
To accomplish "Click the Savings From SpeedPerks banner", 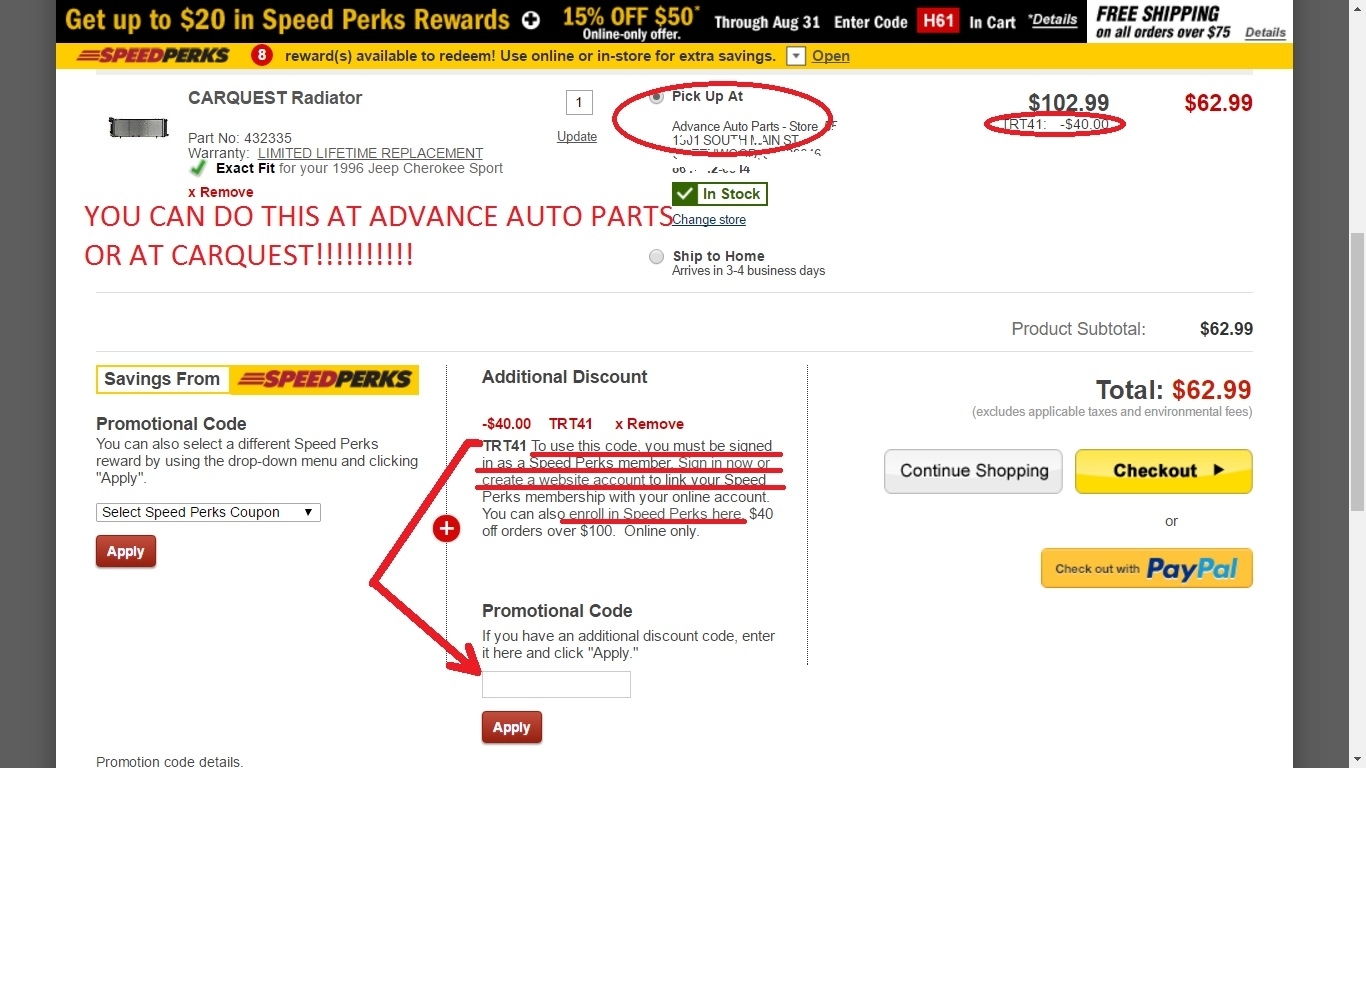I will tap(257, 380).
